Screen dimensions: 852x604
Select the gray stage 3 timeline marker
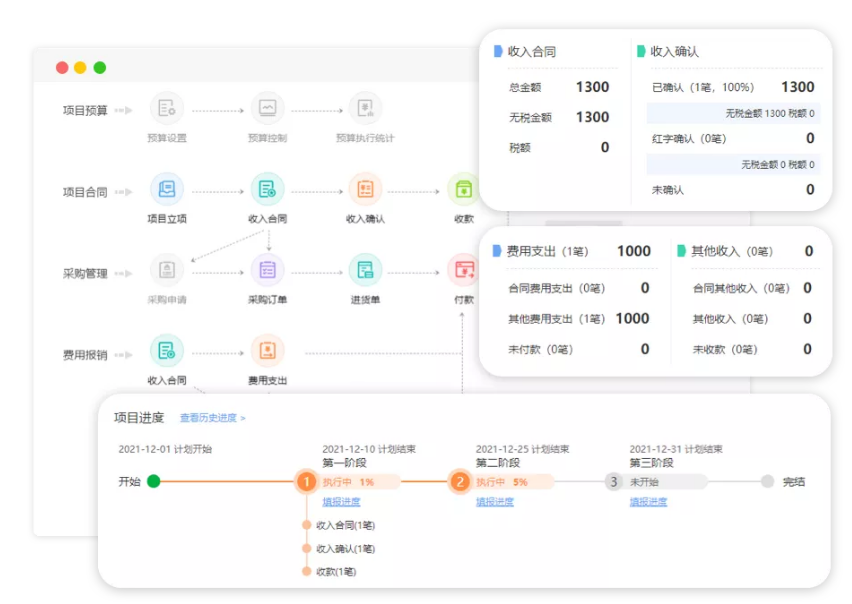click(x=613, y=482)
